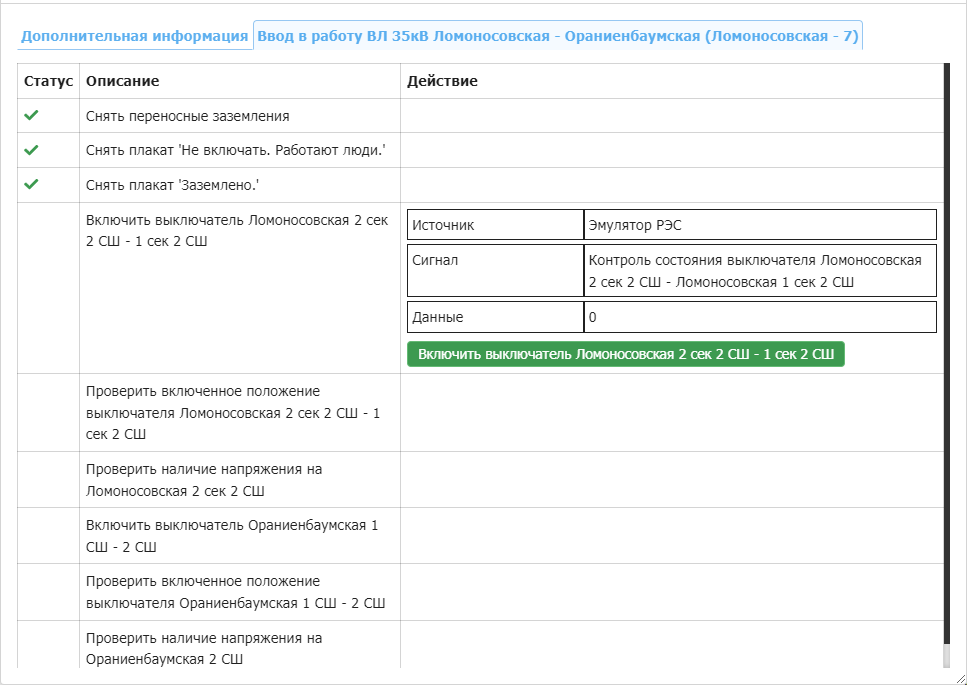Click the 'Сигнал' label cell
968x685 pixels.
(495, 270)
